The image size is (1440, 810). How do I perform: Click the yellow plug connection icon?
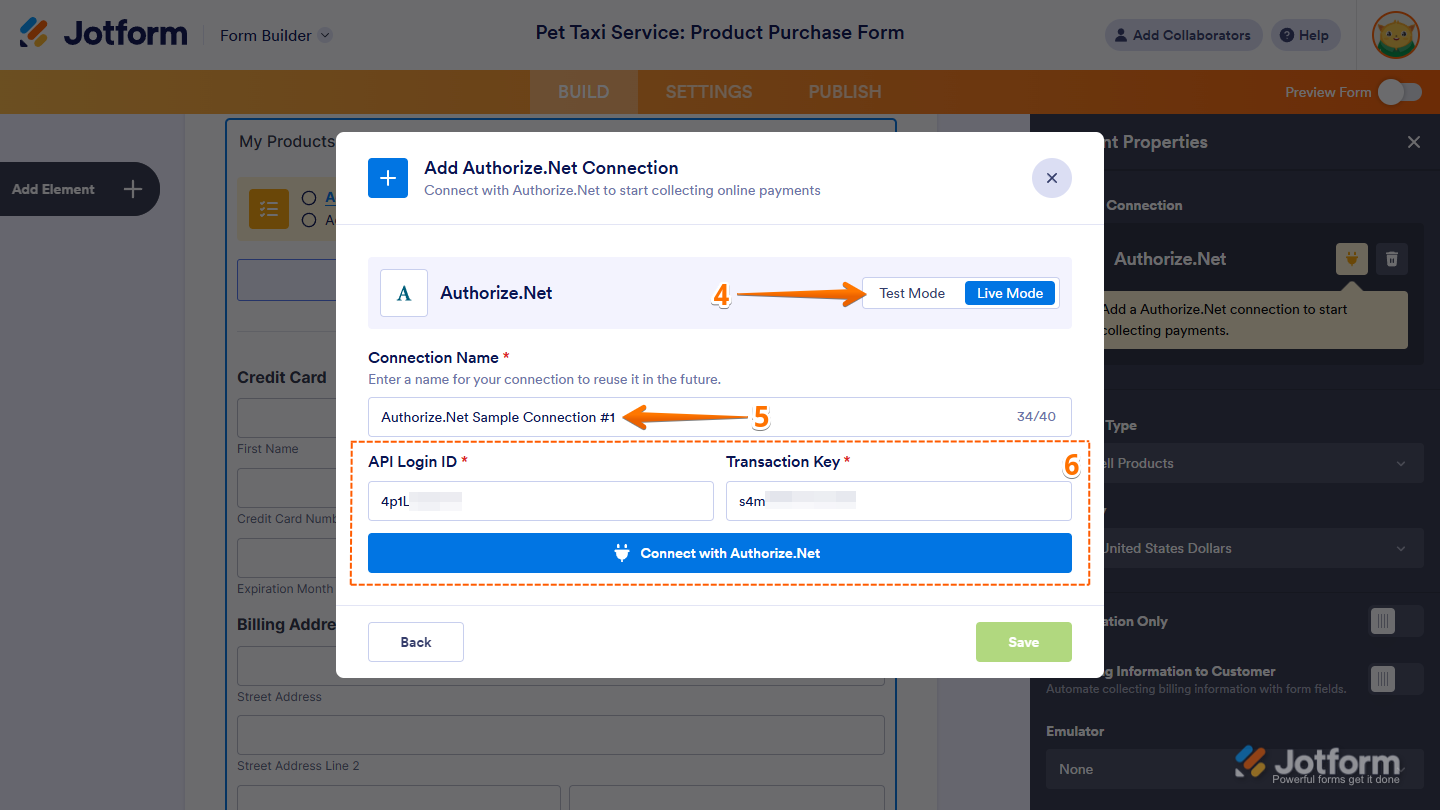tap(1352, 259)
